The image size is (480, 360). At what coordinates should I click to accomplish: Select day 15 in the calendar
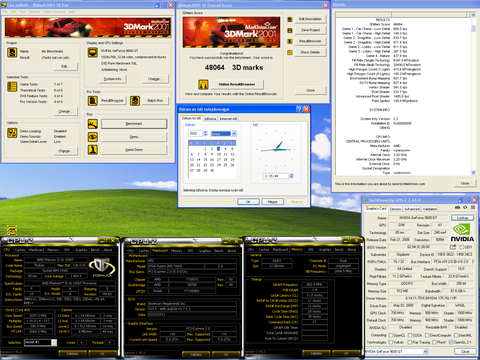[205, 160]
